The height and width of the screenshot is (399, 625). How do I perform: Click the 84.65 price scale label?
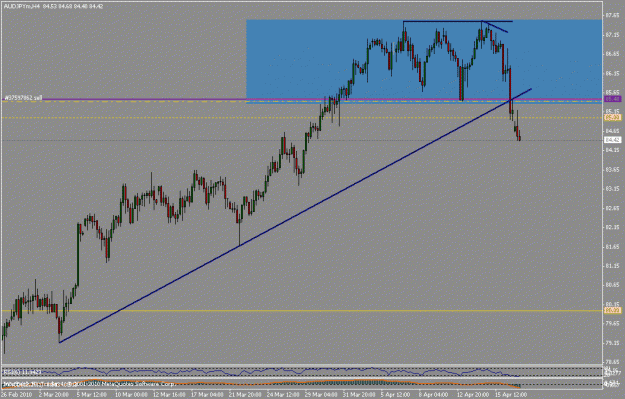pyautogui.click(x=612, y=131)
